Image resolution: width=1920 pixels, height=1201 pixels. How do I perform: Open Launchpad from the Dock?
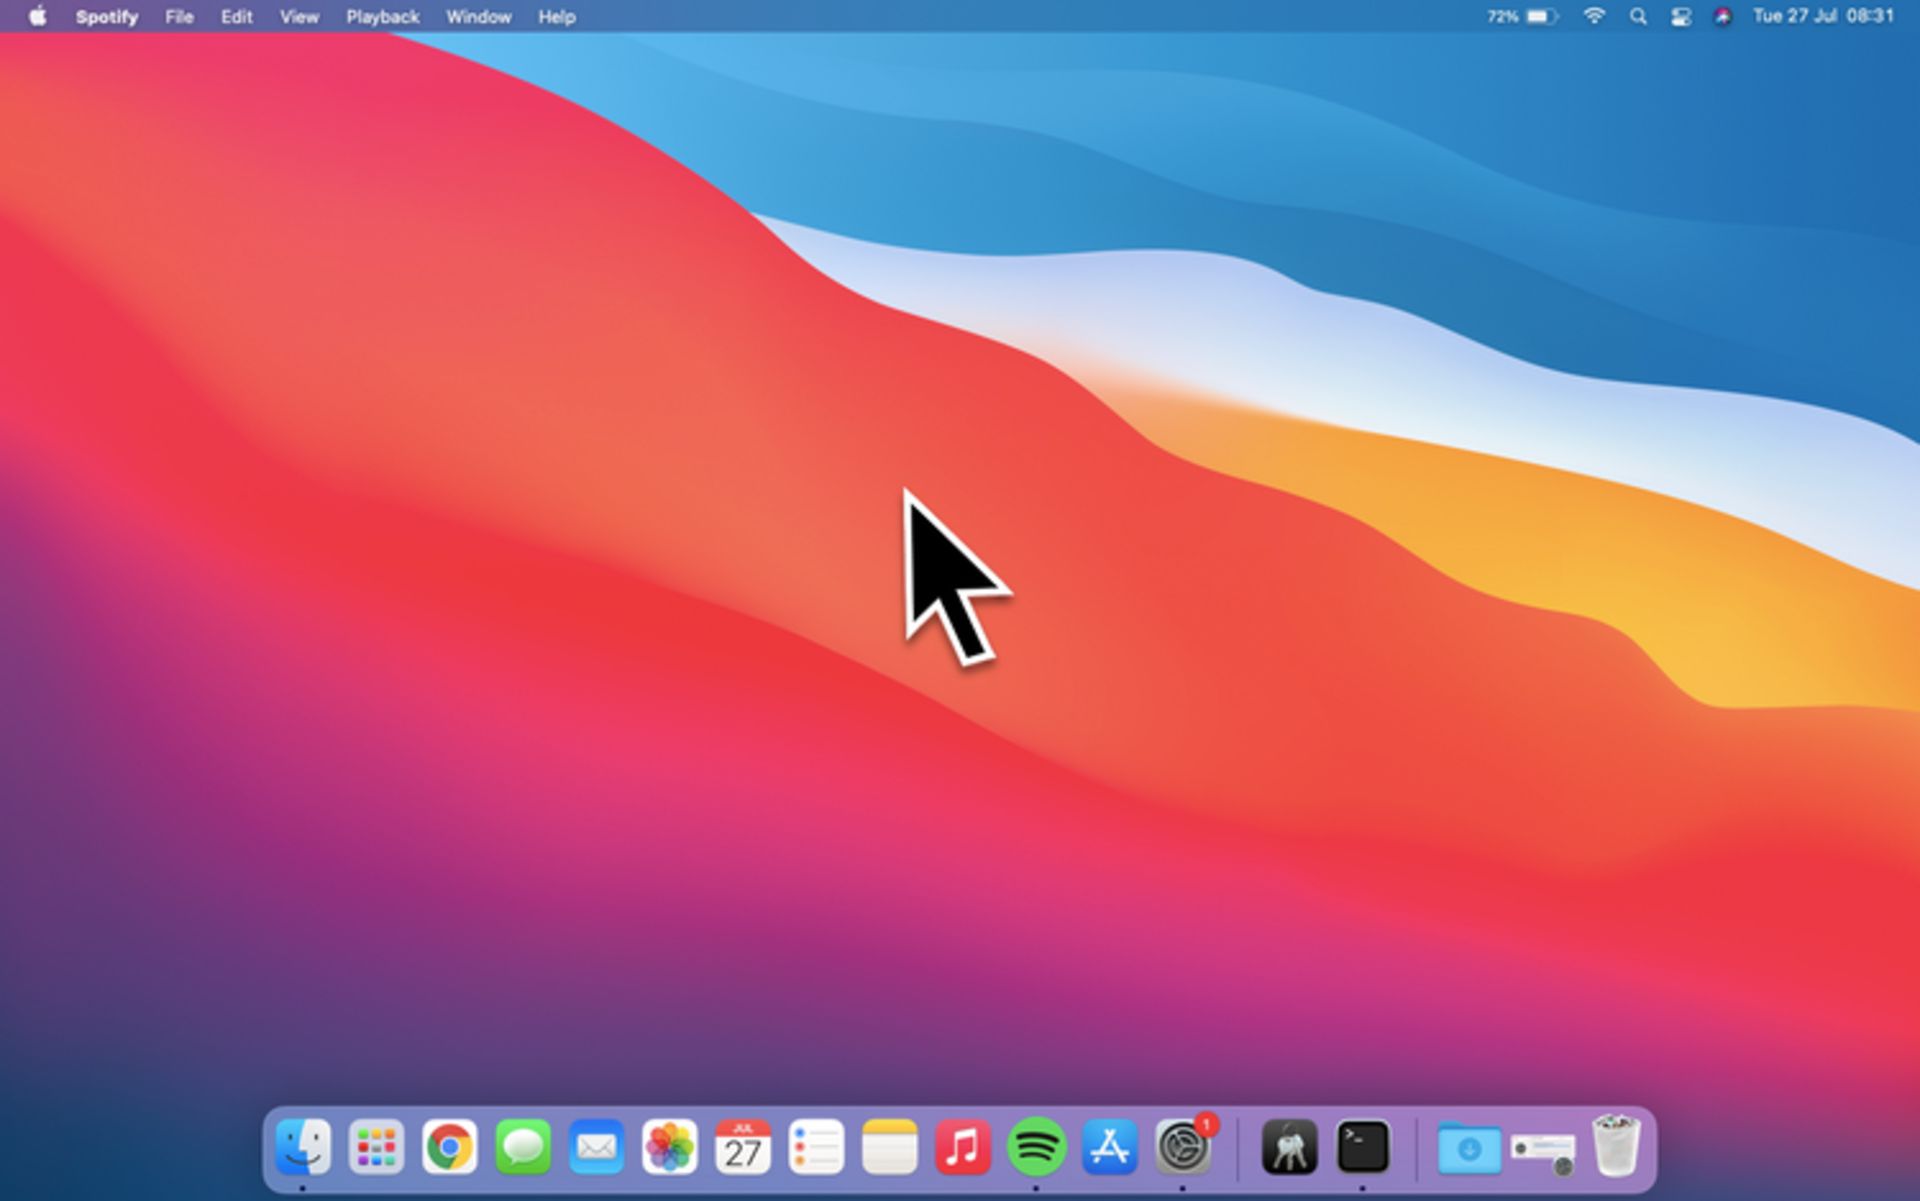pos(376,1147)
